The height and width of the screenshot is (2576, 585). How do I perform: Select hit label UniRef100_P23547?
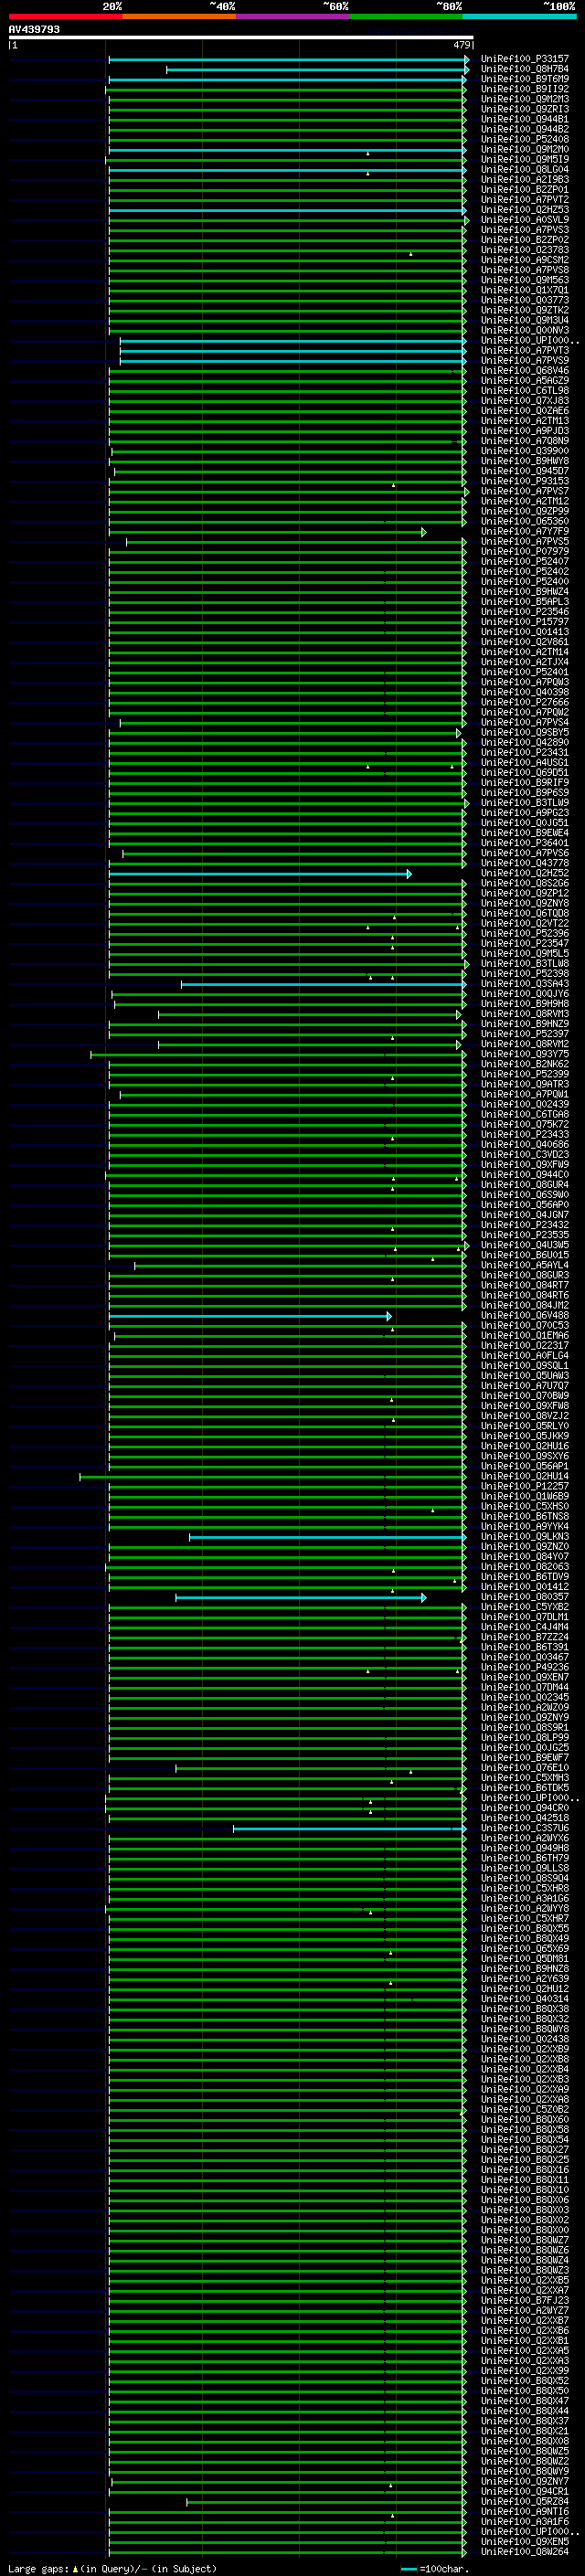pyautogui.click(x=524, y=944)
